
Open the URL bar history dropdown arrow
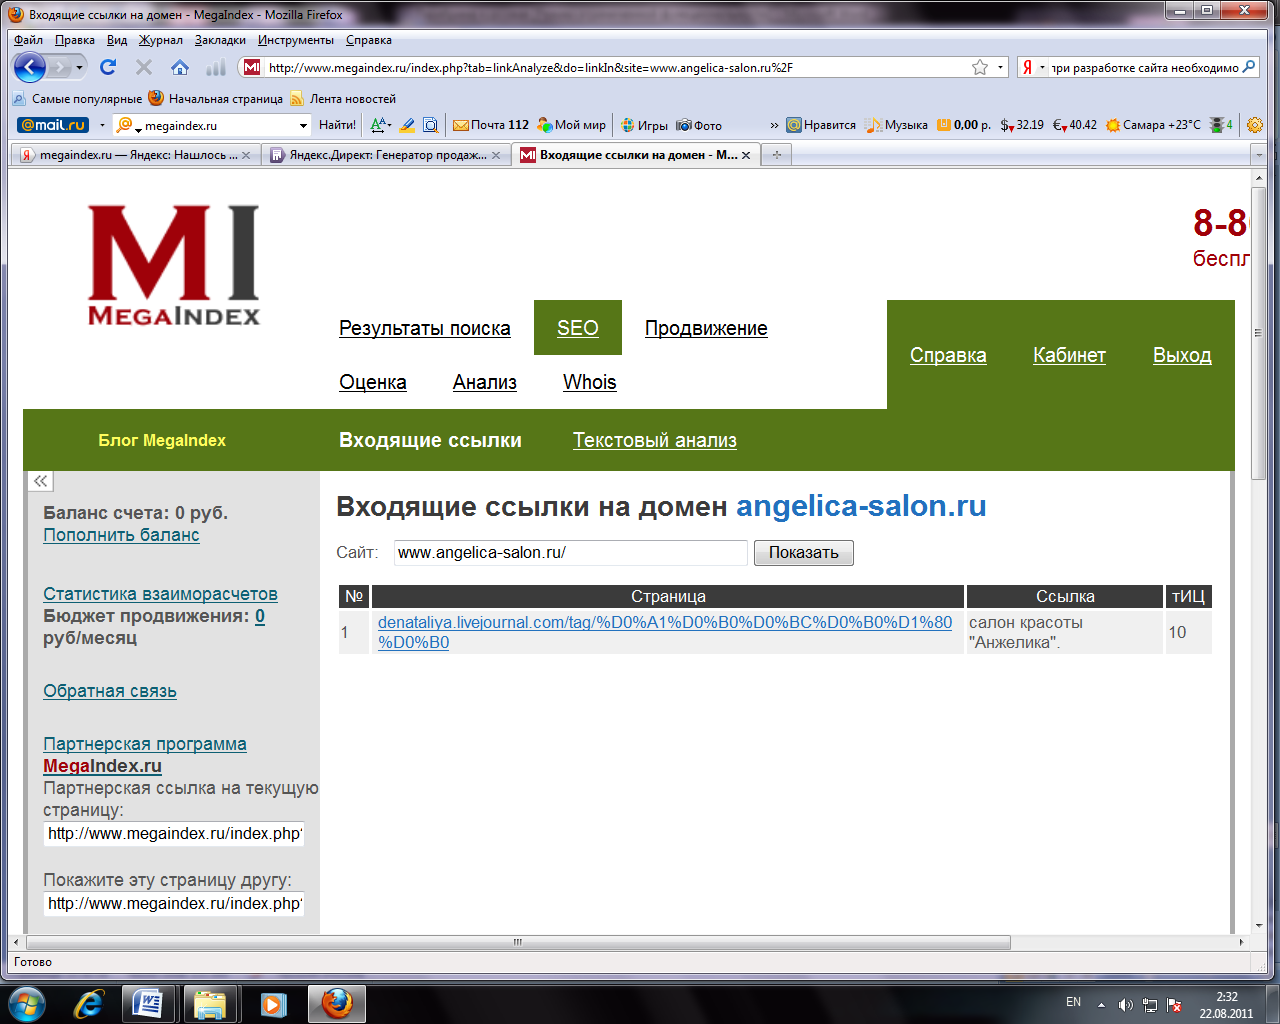(1000, 67)
